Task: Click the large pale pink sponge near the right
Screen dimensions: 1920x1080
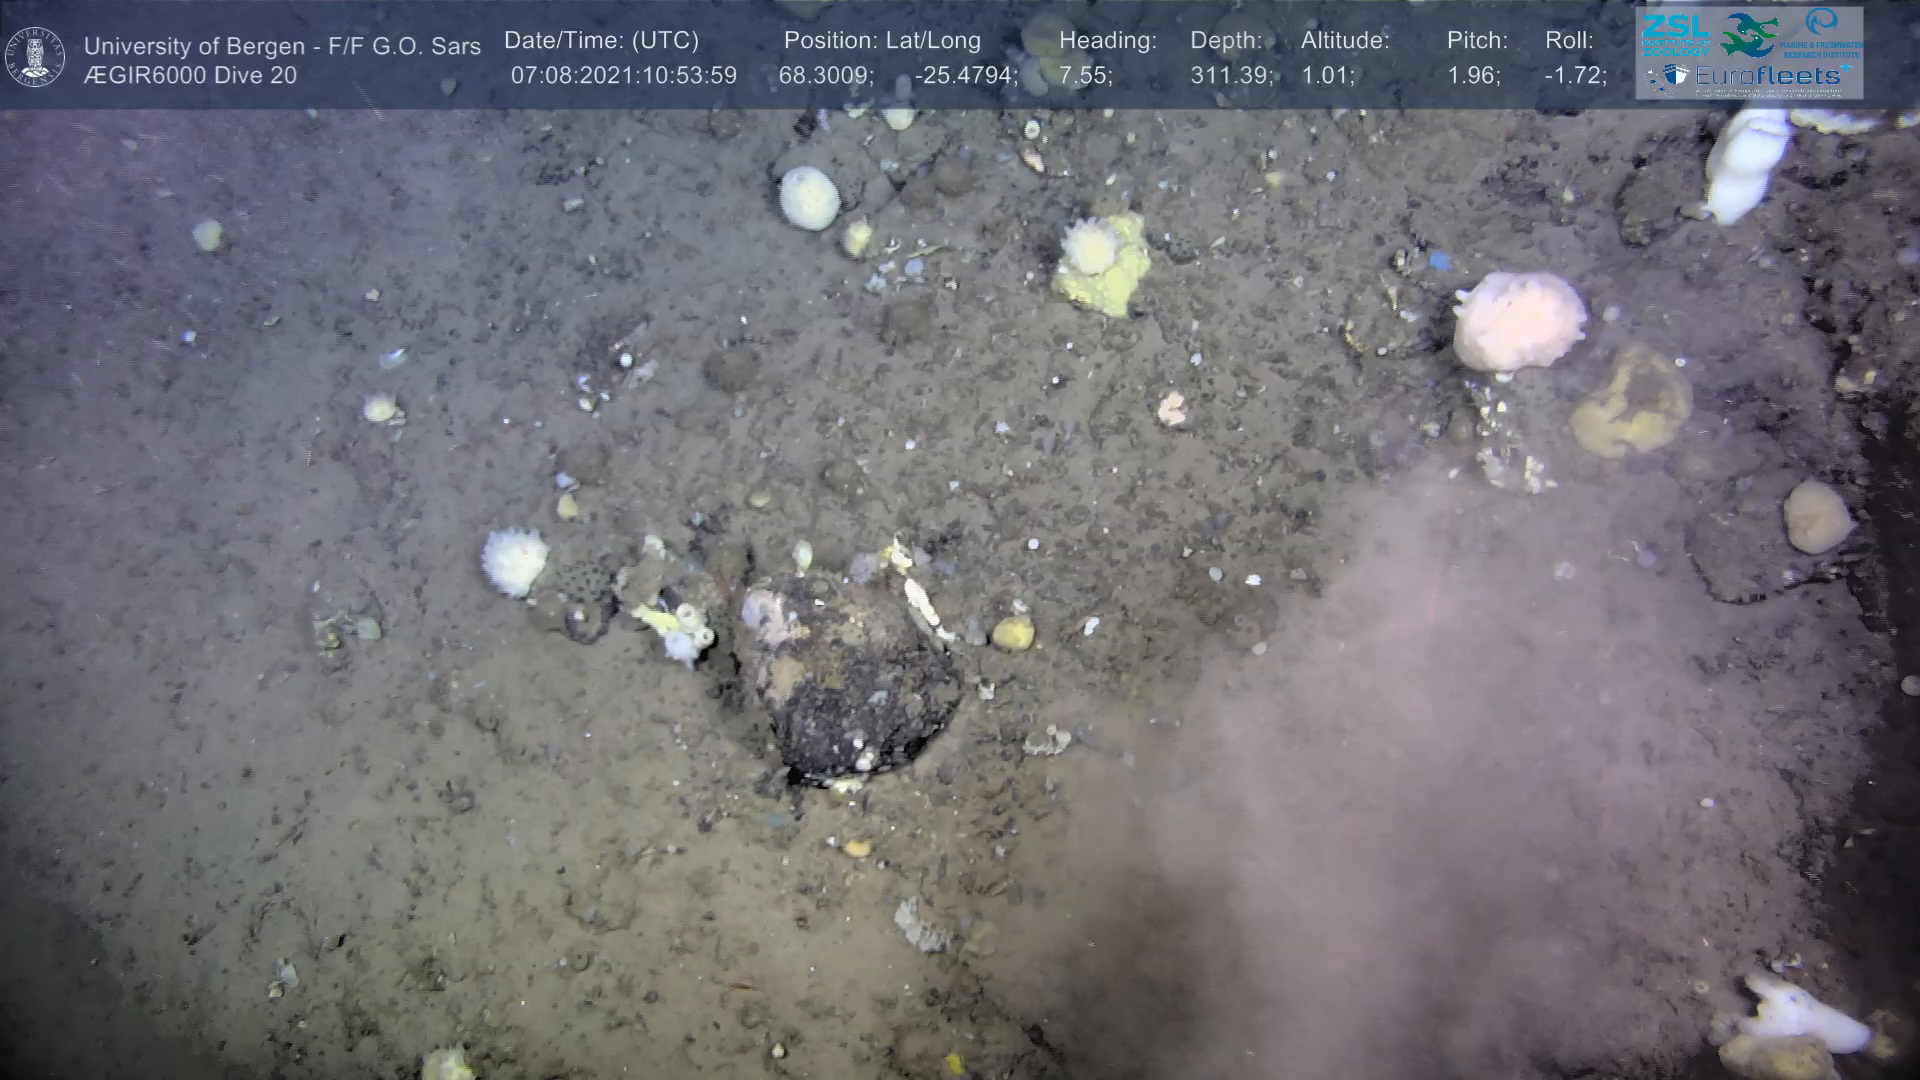Action: 1518,320
